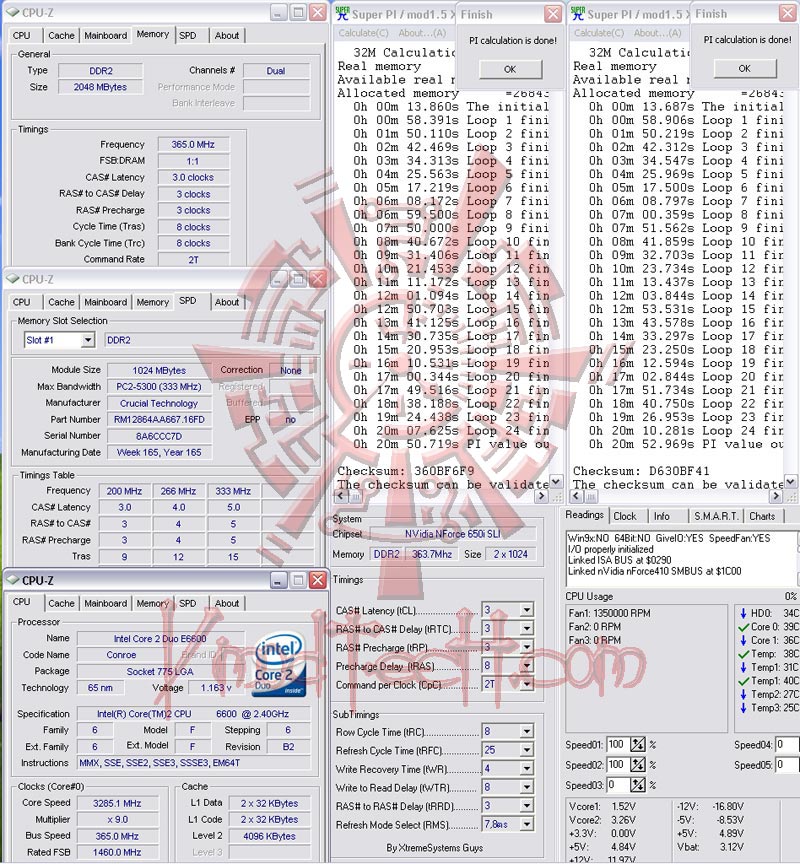Open the Refresh Mode Select (RMS) dropdown
This screenshot has width=800, height=864.
[x=527, y=825]
